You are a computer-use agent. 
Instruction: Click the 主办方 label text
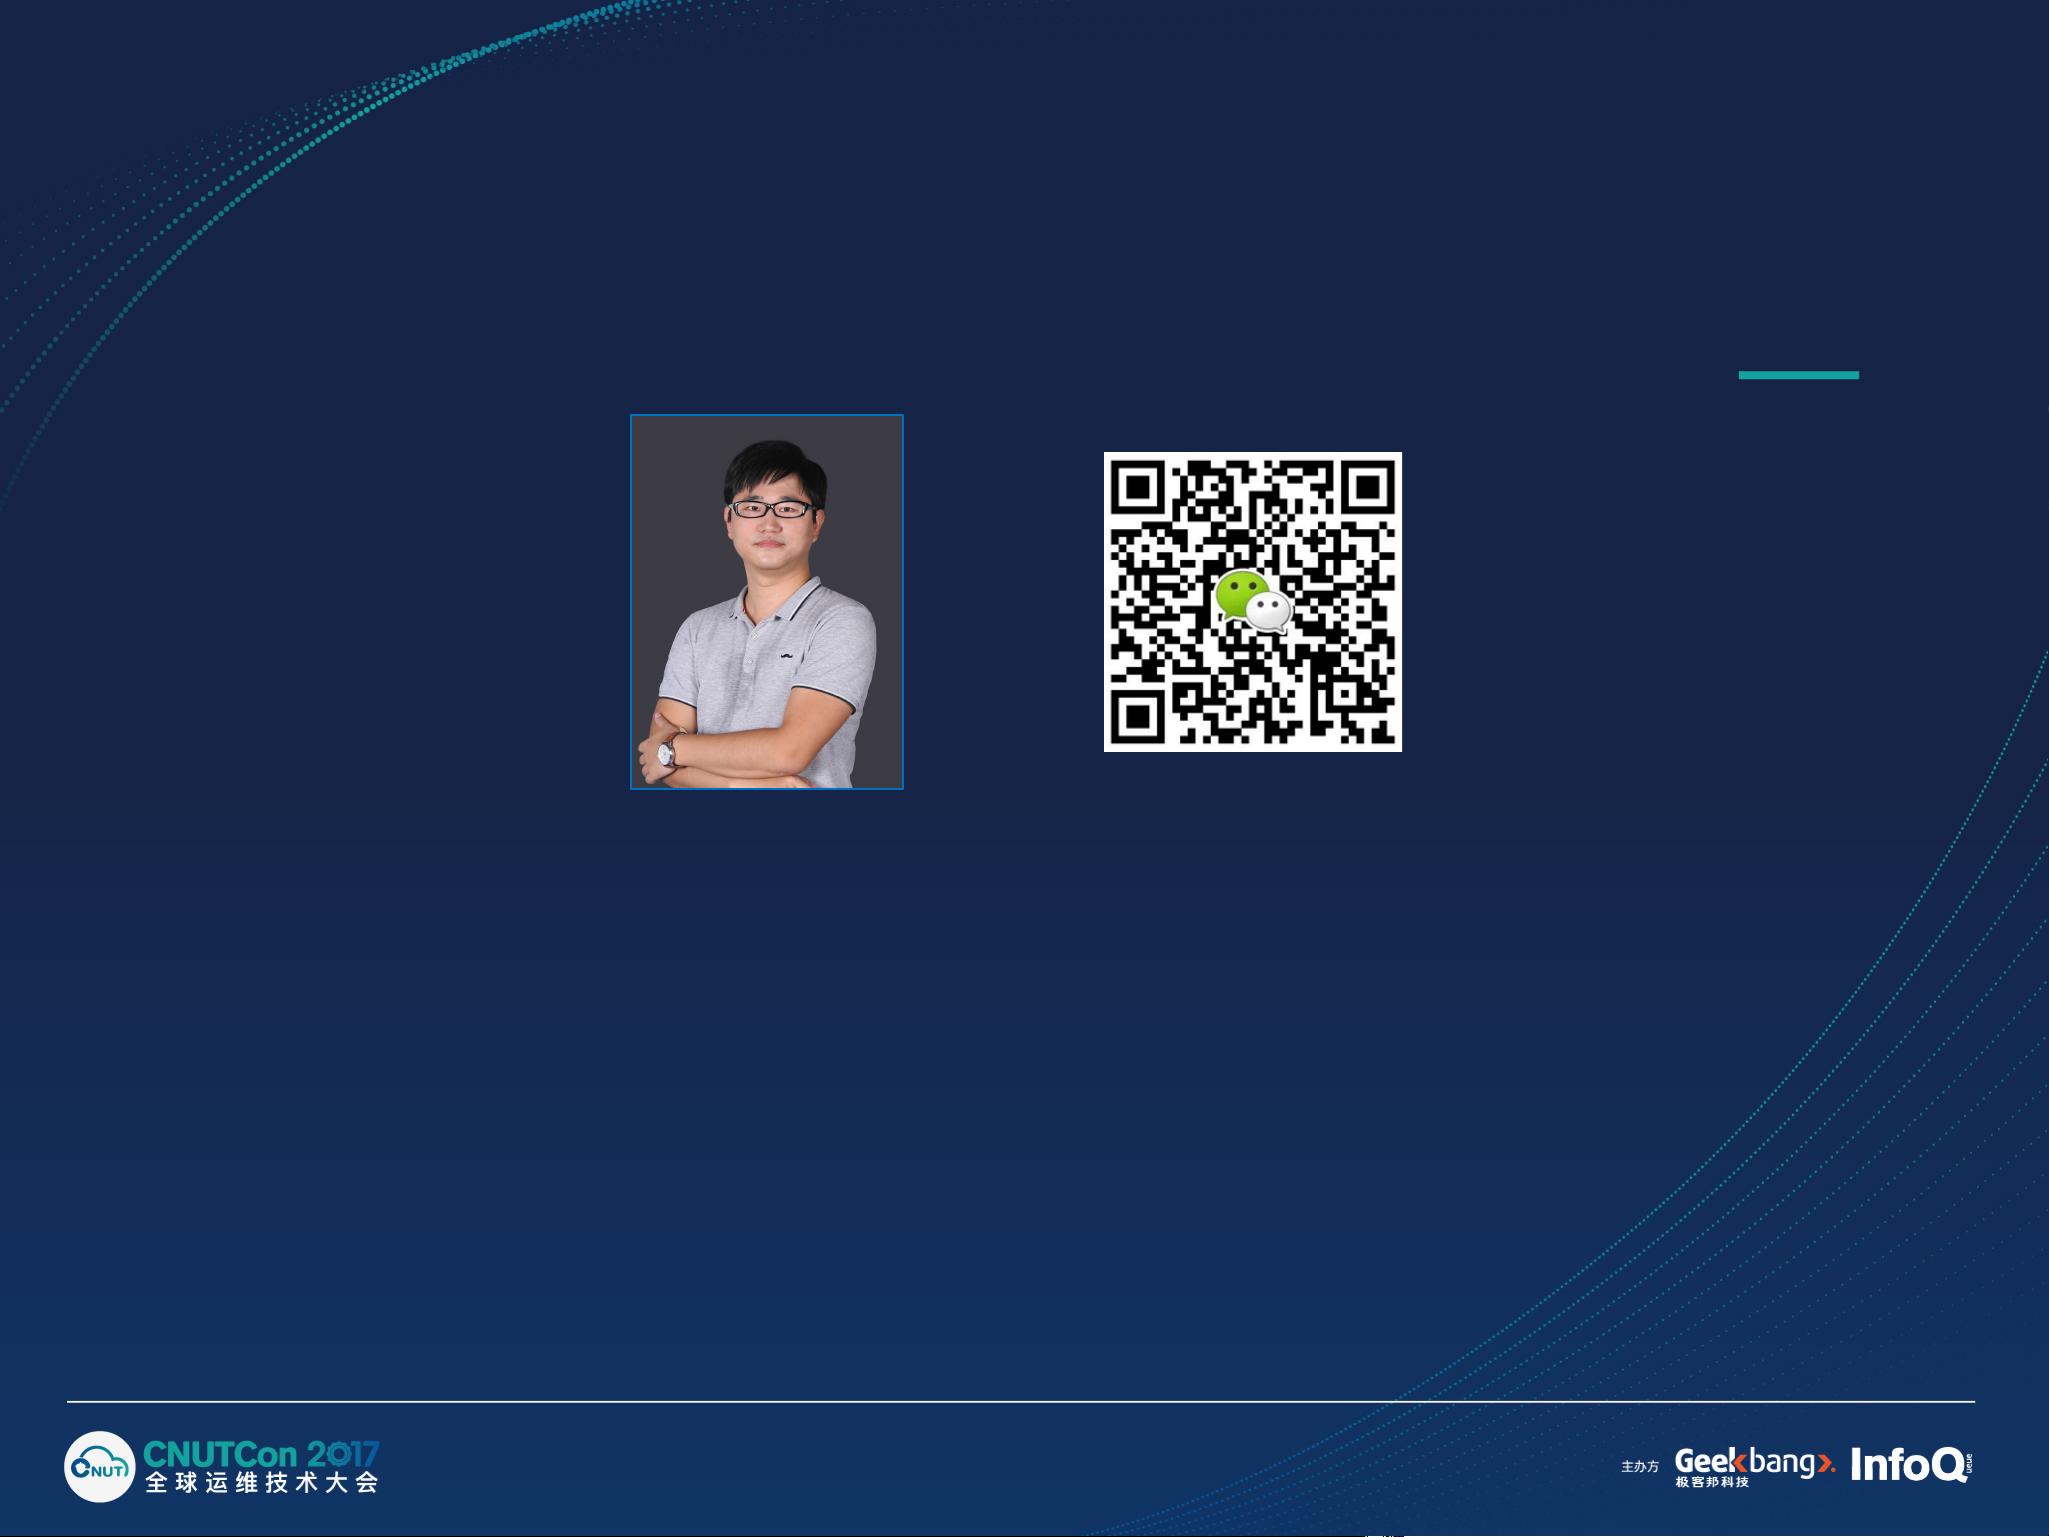pyautogui.click(x=1640, y=1466)
